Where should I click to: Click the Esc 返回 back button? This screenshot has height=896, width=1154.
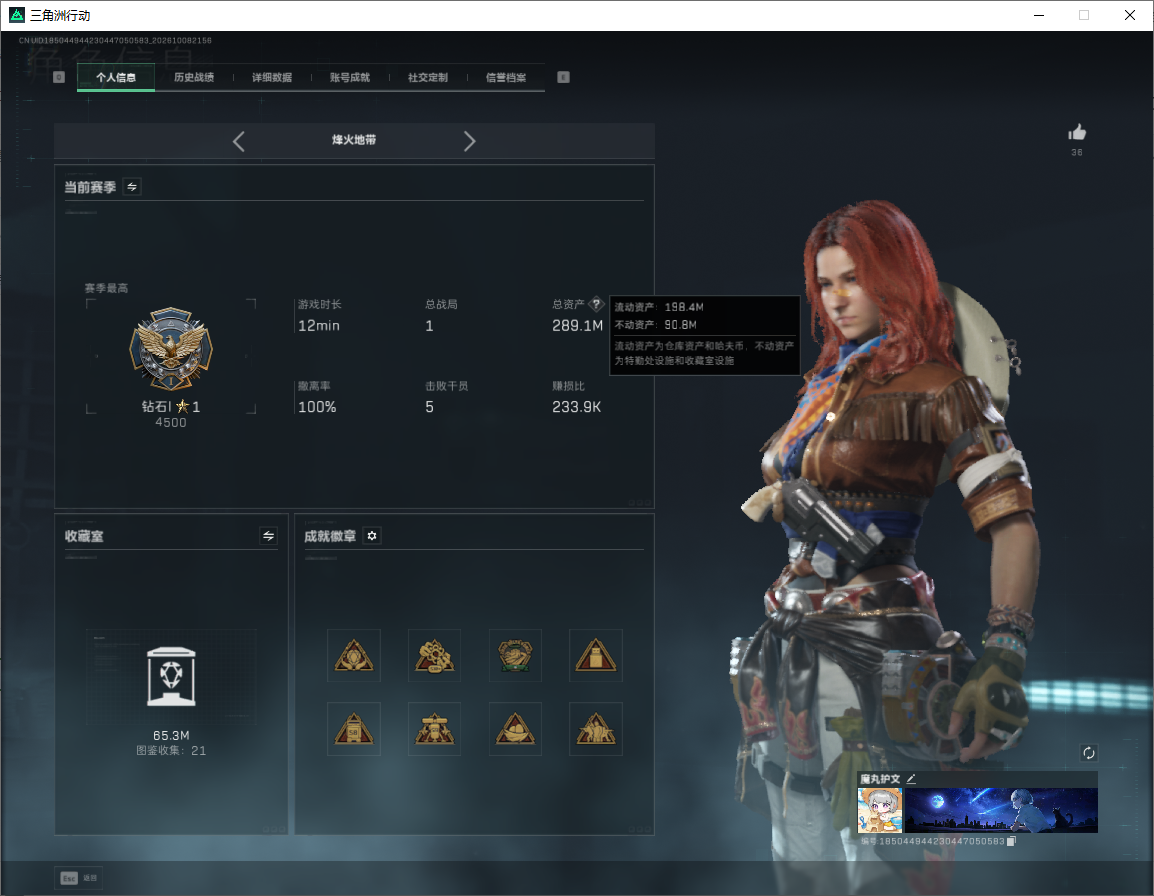(79, 878)
